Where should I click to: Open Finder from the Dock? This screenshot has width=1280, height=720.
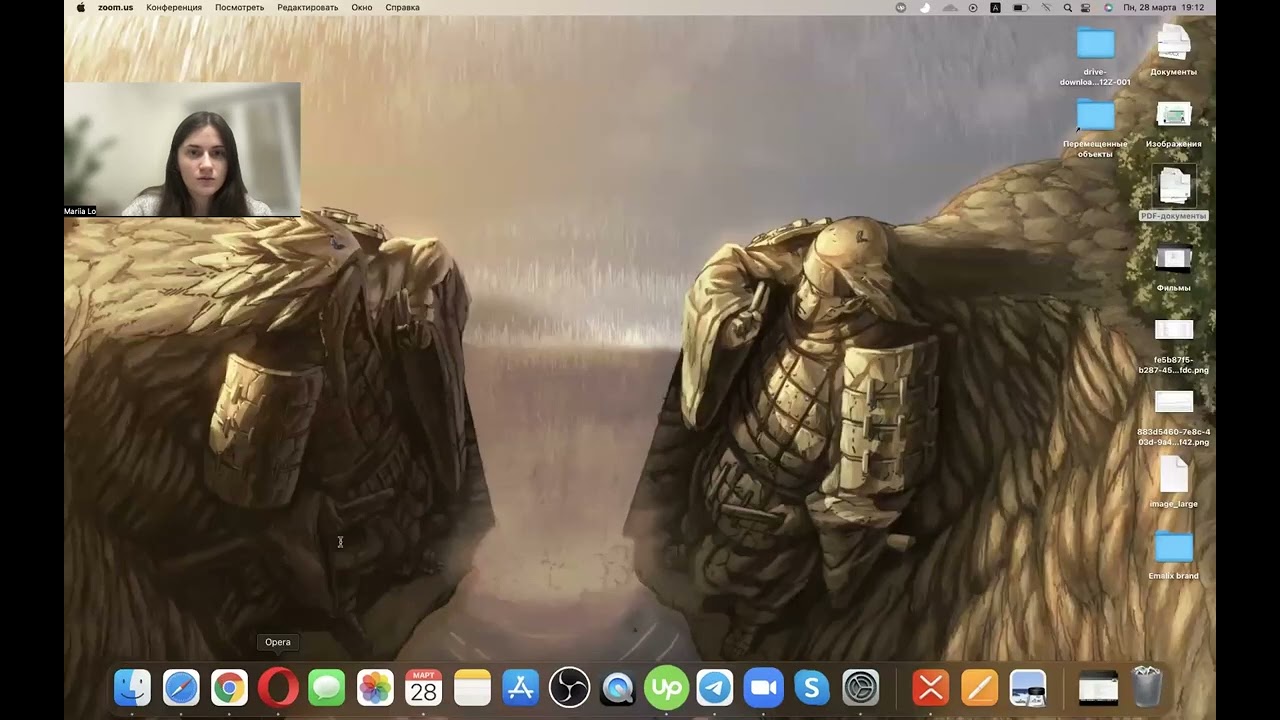click(x=132, y=688)
